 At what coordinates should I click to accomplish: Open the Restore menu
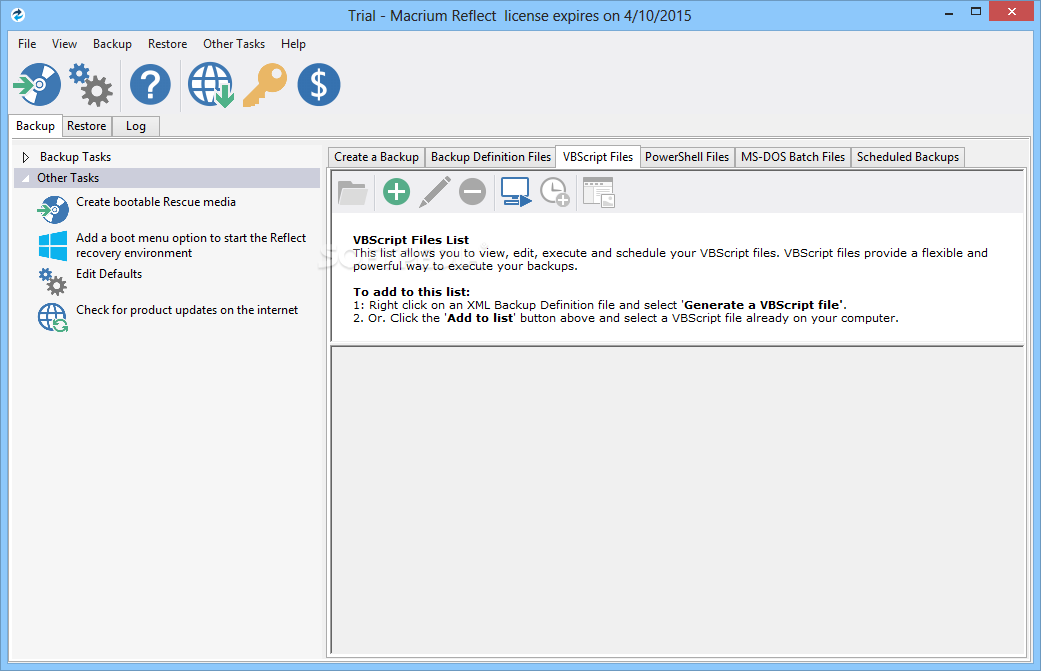point(167,44)
